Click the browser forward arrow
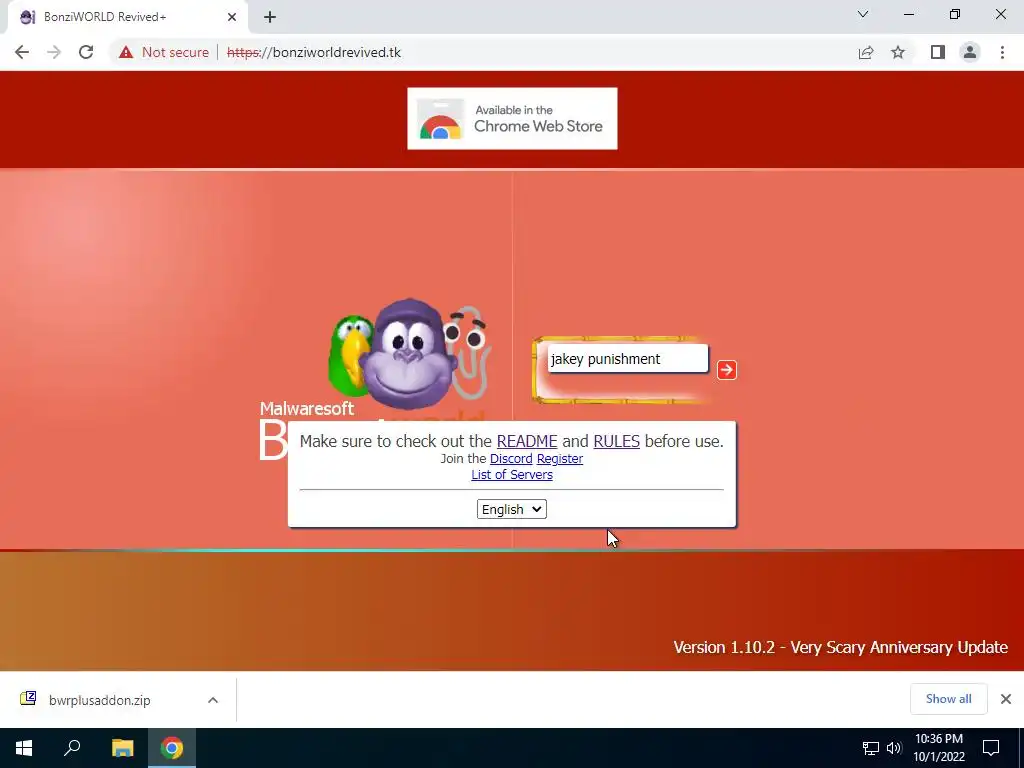Screen dimensions: 1024x768 (x=54, y=52)
